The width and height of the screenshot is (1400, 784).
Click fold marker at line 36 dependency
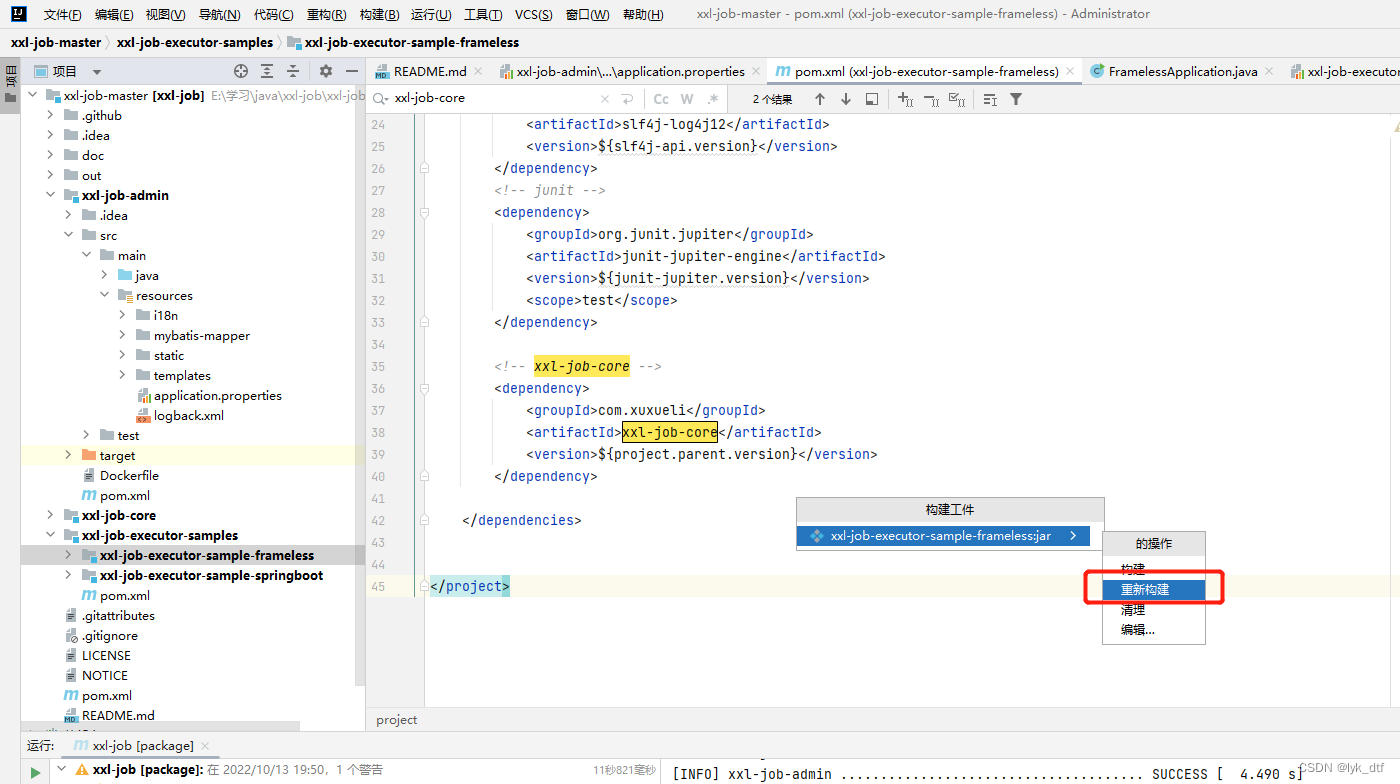click(x=425, y=388)
